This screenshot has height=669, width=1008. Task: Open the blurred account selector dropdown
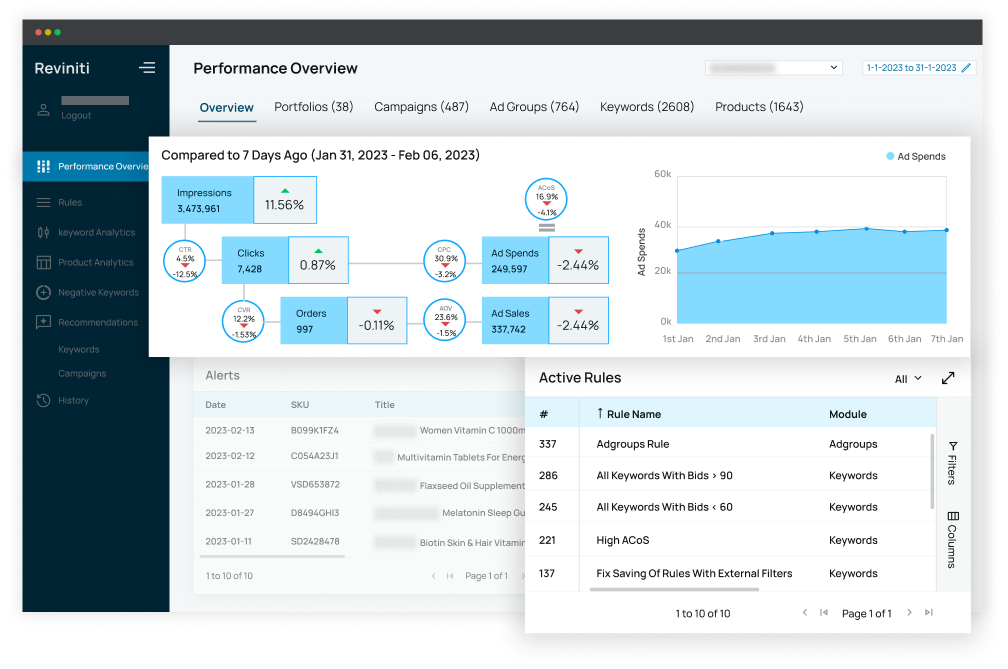[774, 67]
